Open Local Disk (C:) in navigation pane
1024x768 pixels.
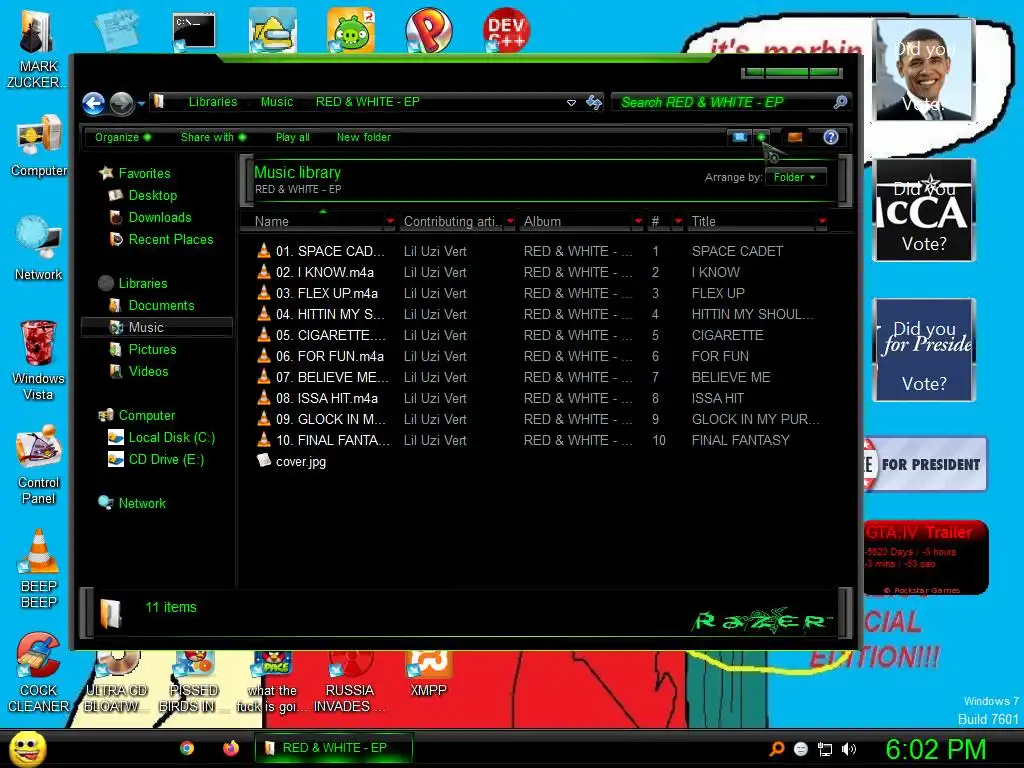point(171,437)
